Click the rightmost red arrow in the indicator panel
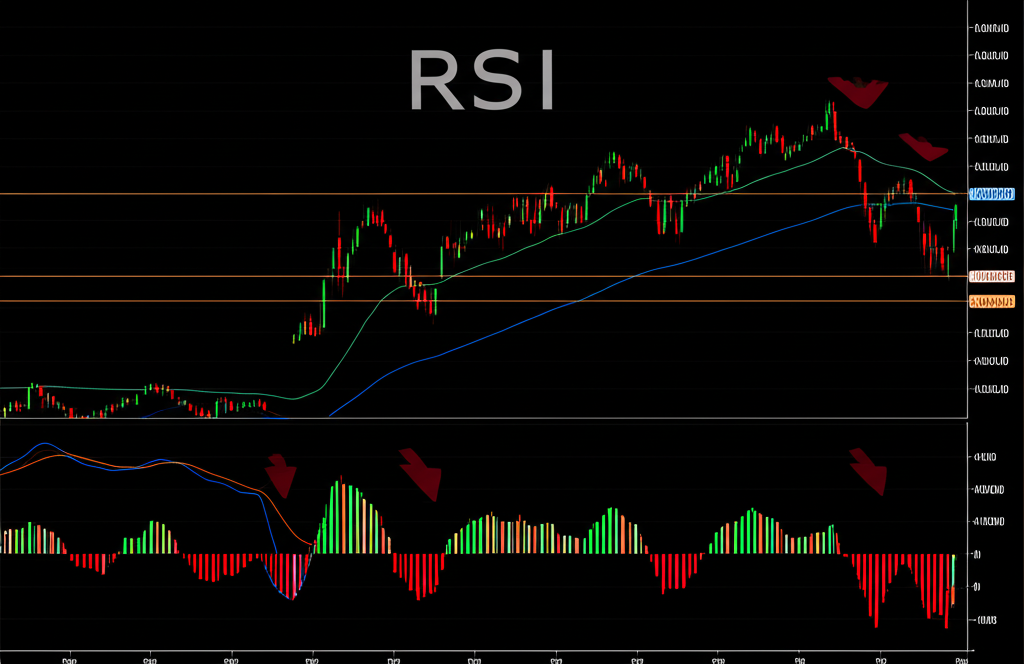This screenshot has width=1024, height=664. 868,471
